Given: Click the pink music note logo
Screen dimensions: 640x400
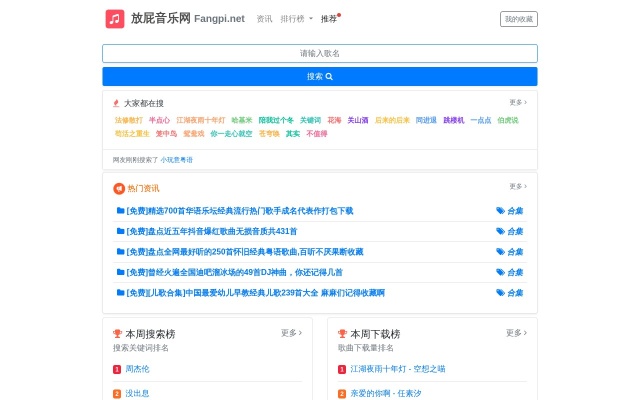Looking at the screenshot, I should click(115, 19).
